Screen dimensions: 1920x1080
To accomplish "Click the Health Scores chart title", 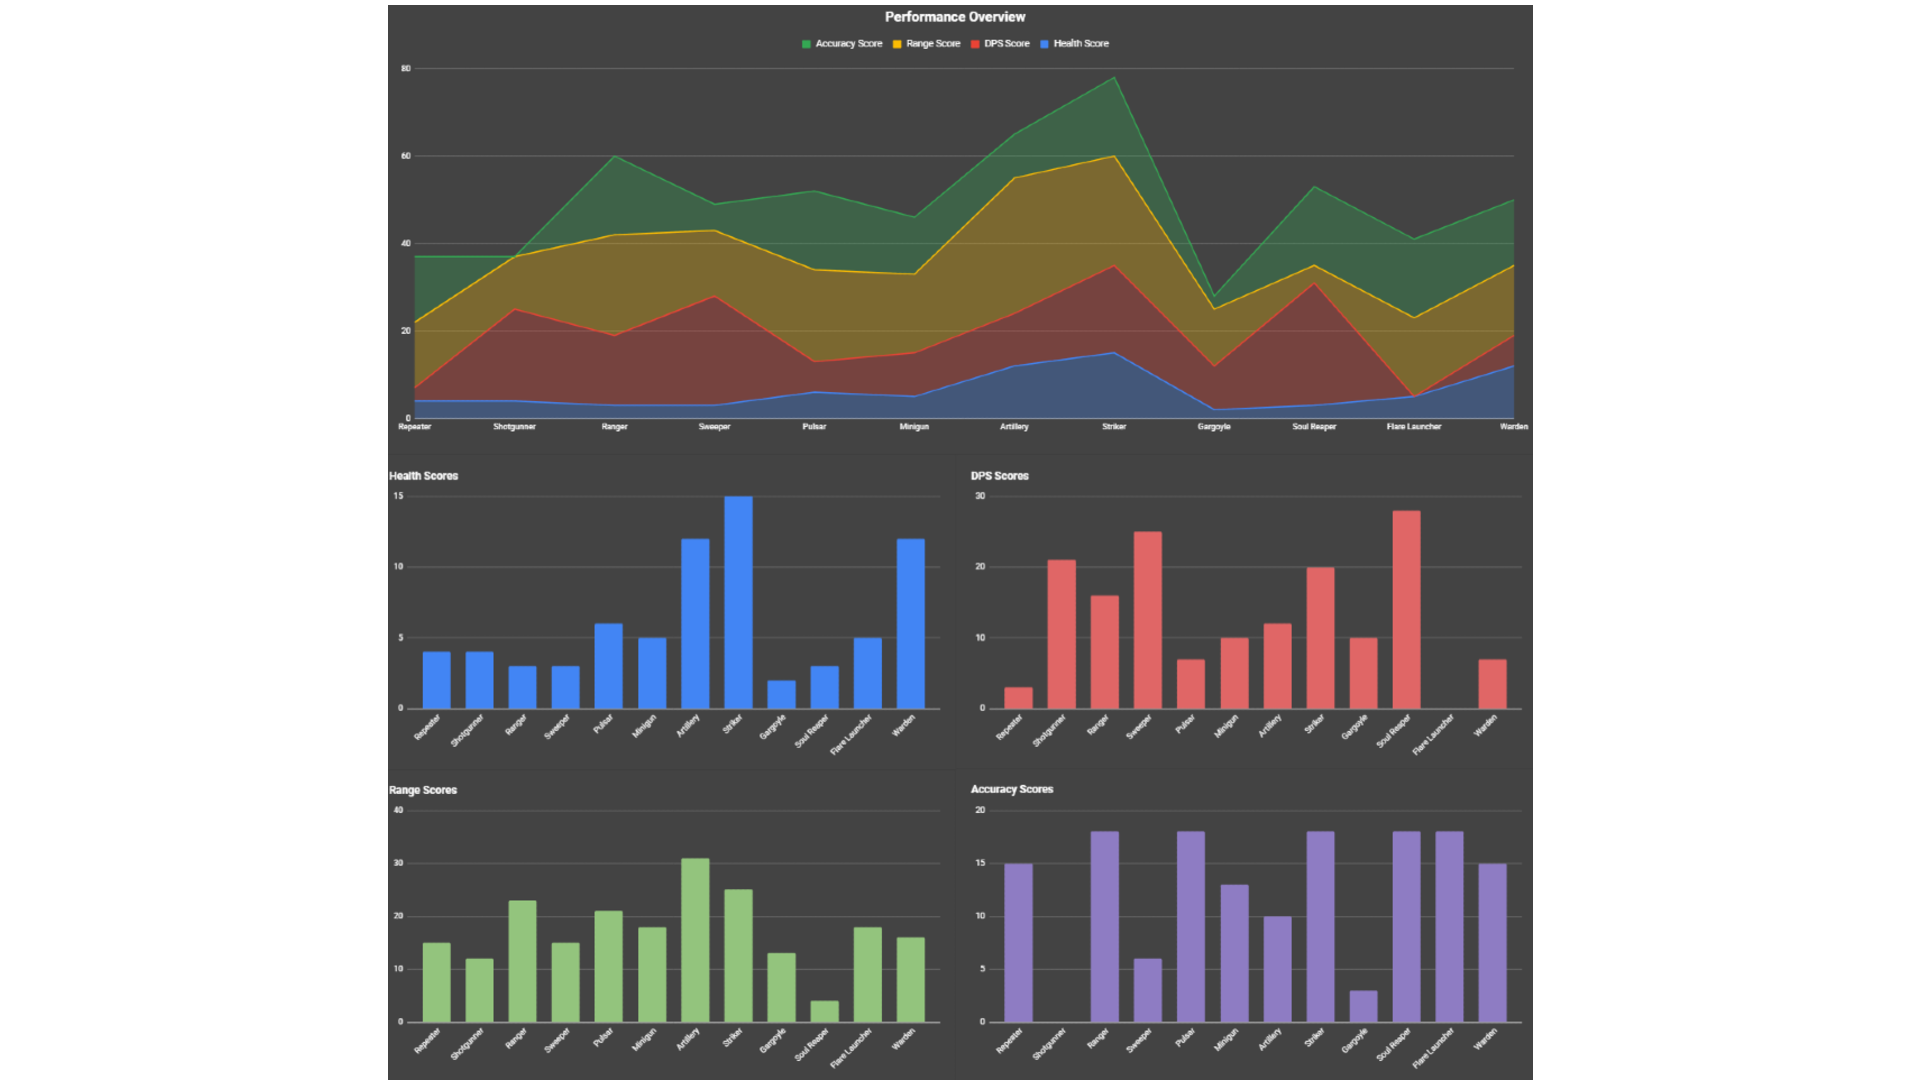I will click(423, 476).
